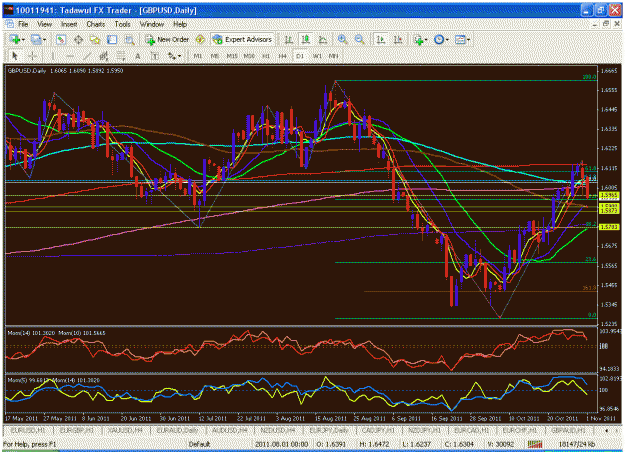625x452 pixels.
Task: Click the Default profile in status bar
Action: tap(199, 444)
